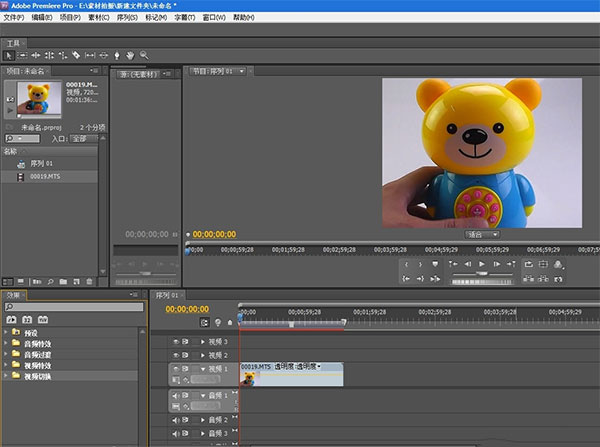This screenshot has width=600, height=447.
Task: Open the 文件(F) menu
Action: point(13,17)
